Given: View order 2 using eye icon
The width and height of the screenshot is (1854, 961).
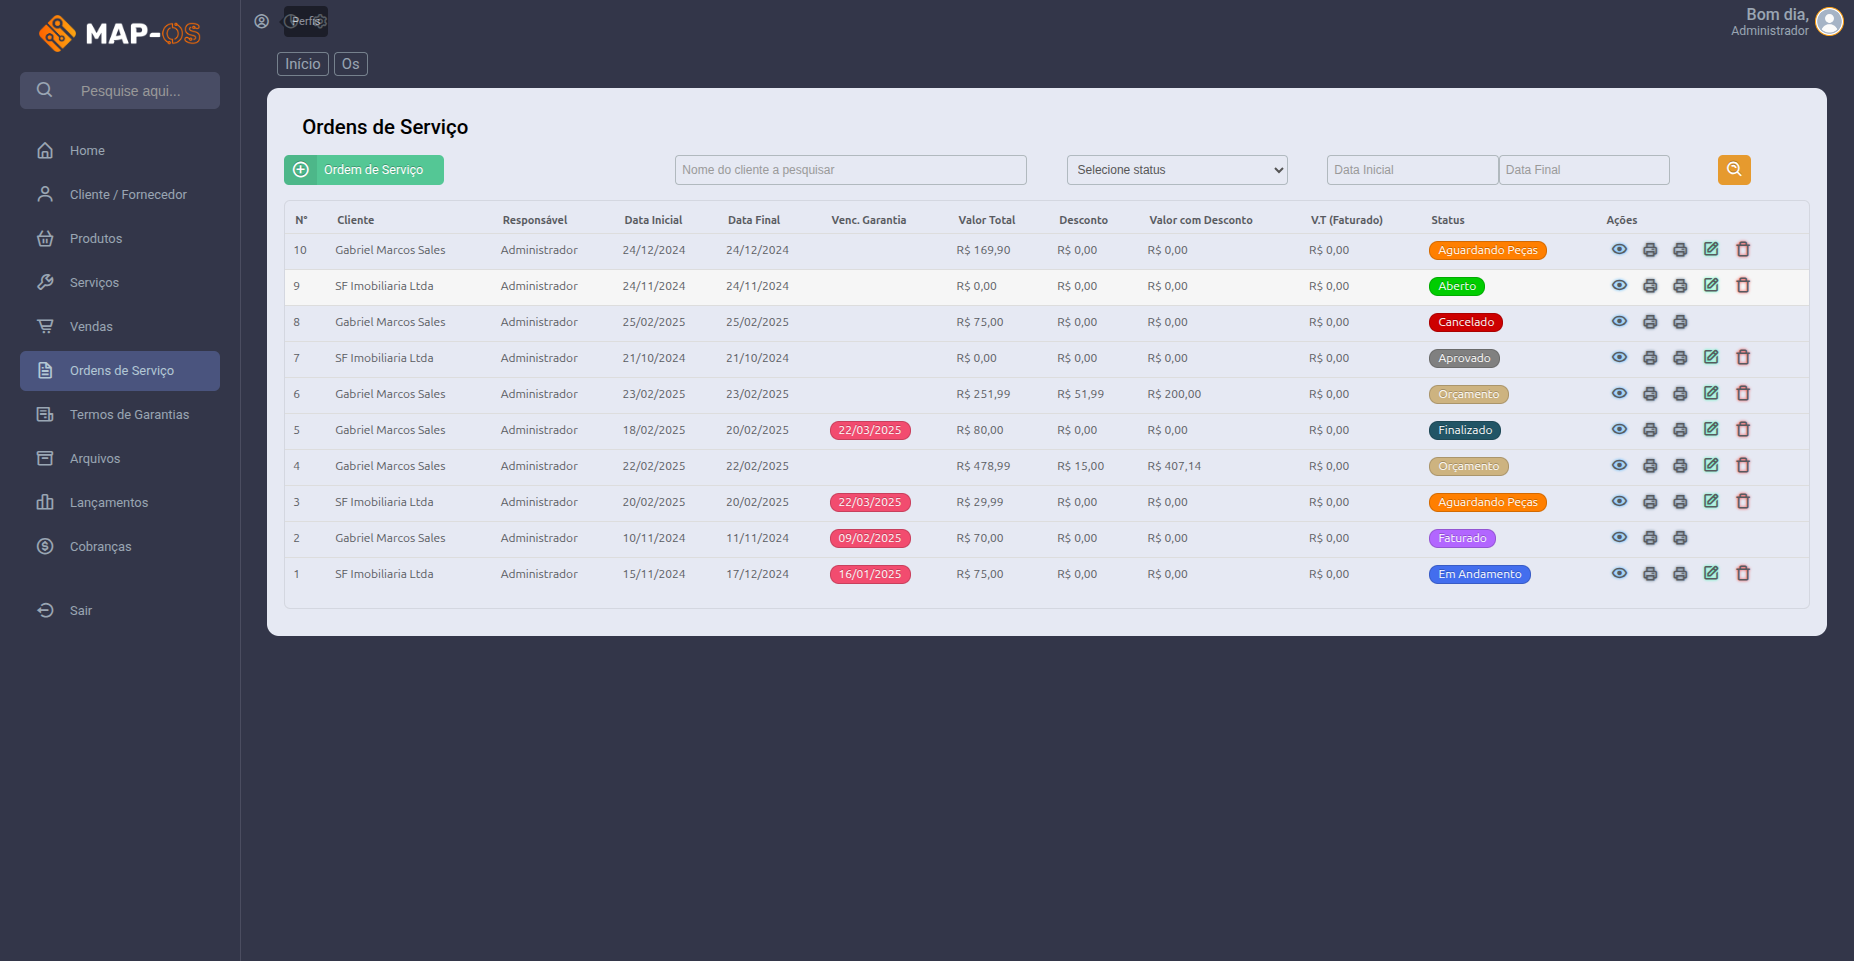Looking at the screenshot, I should pos(1619,538).
